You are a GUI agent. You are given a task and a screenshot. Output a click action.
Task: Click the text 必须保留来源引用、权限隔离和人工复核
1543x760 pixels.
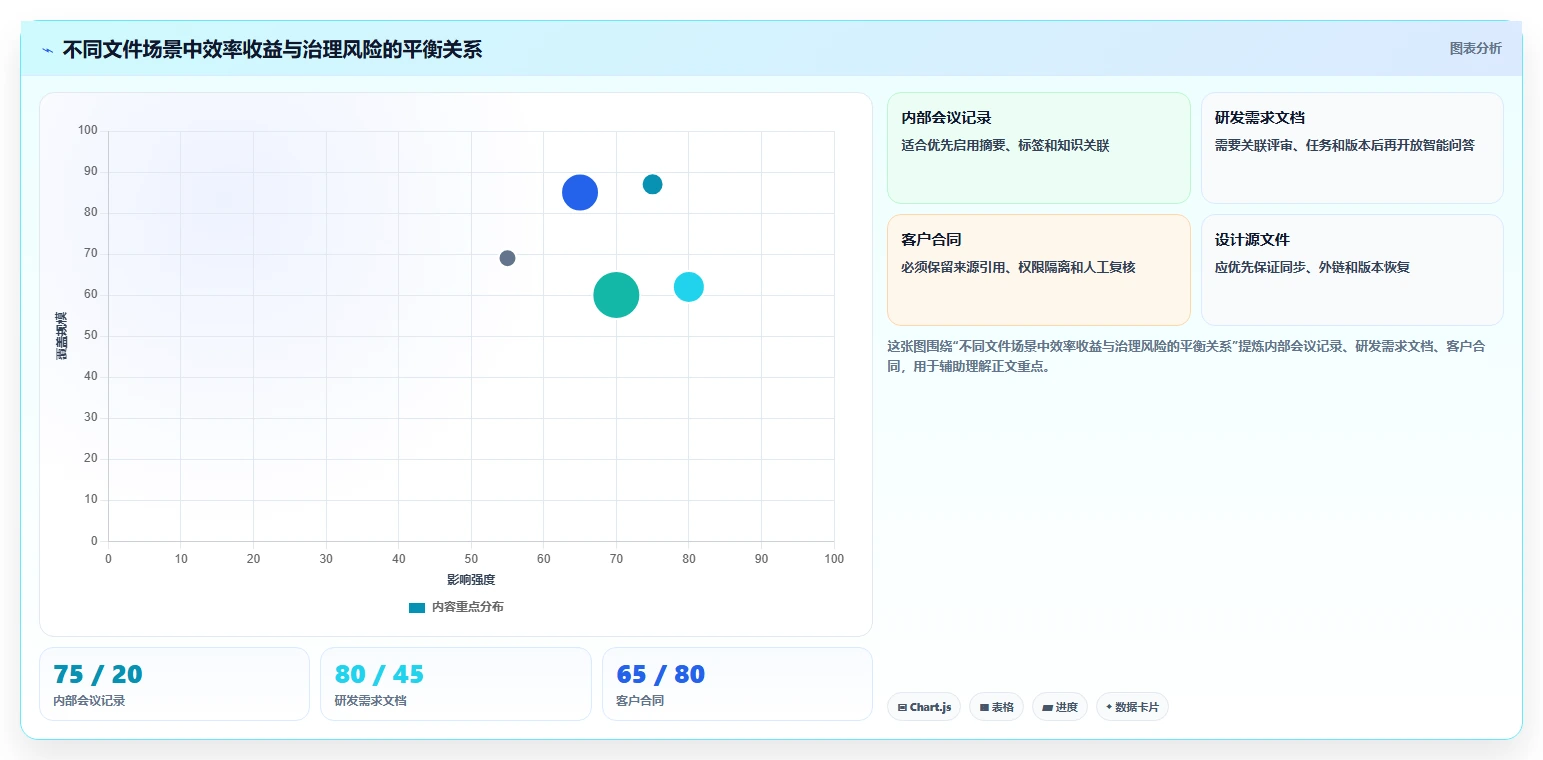pyautogui.click(x=1018, y=268)
